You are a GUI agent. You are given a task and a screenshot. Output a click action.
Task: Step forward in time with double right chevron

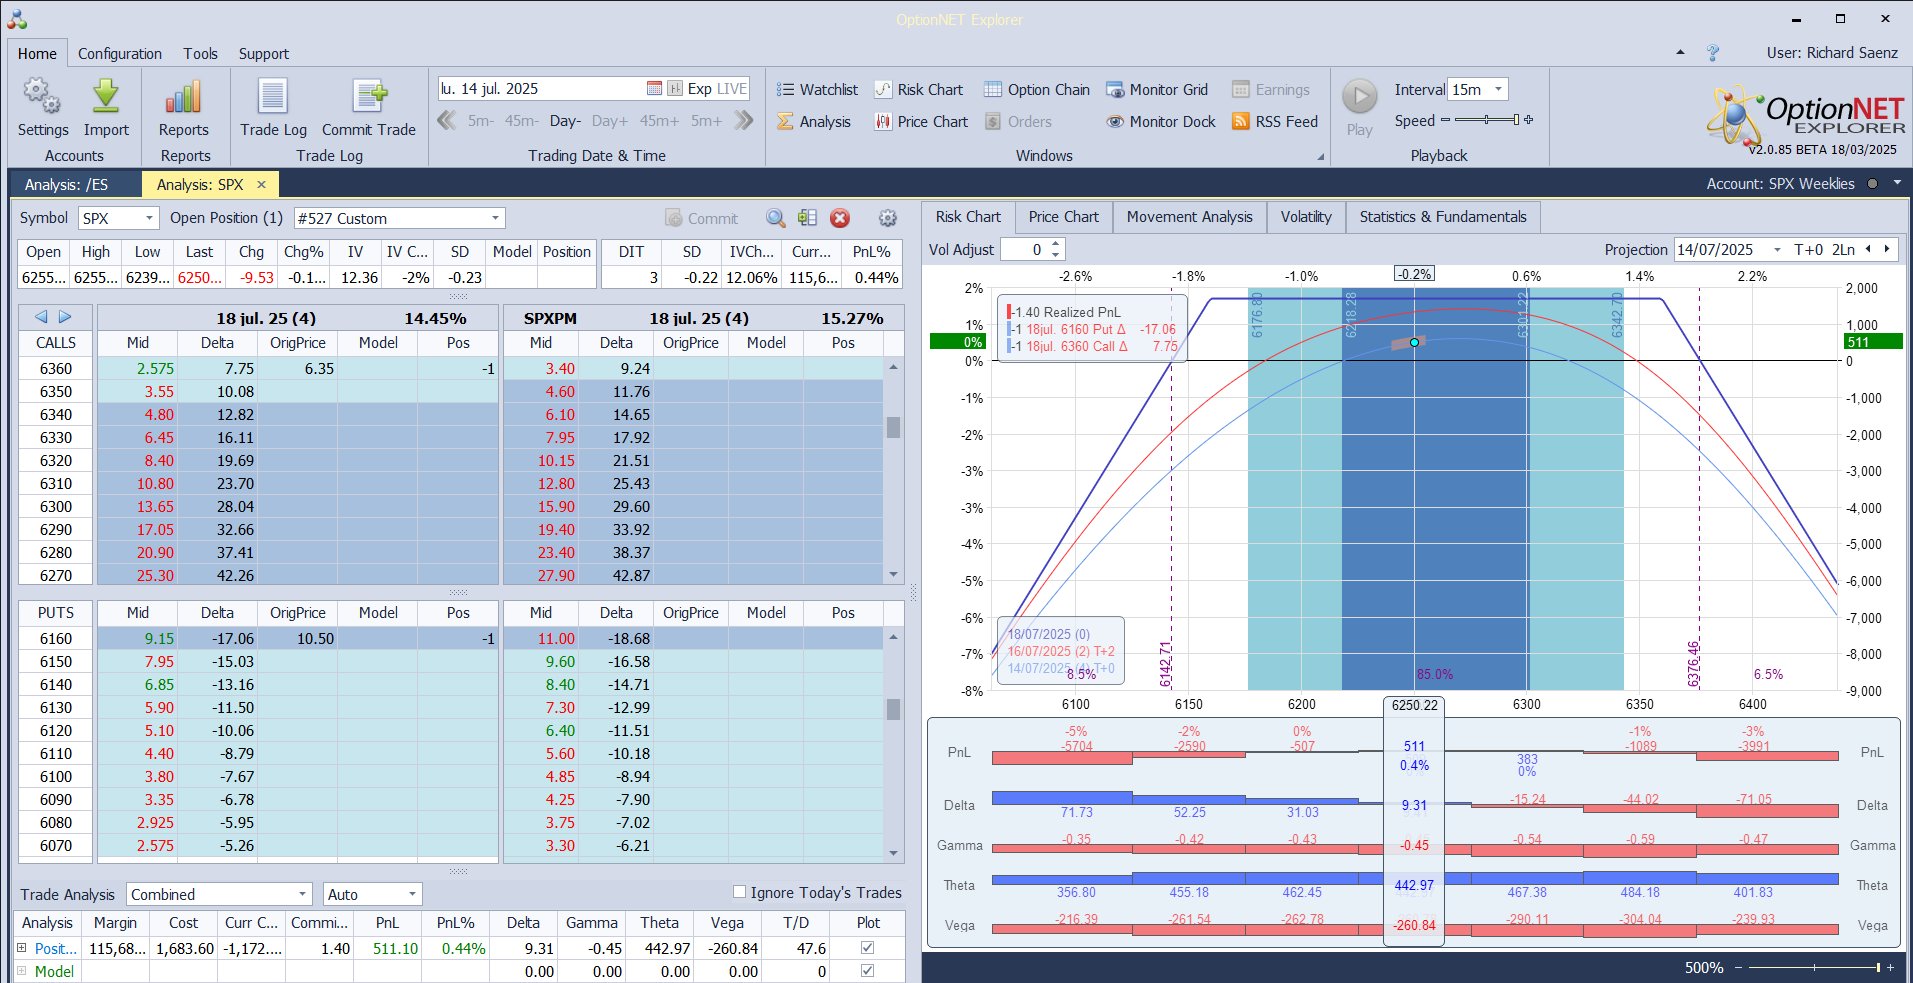[743, 121]
